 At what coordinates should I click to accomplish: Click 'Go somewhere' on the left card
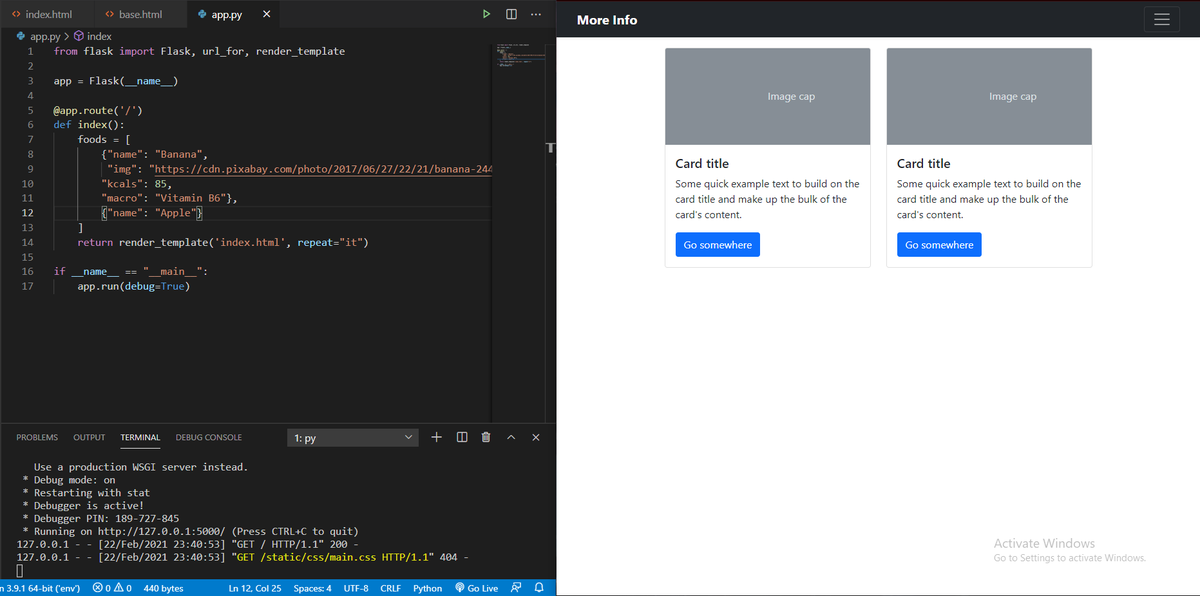click(x=718, y=245)
